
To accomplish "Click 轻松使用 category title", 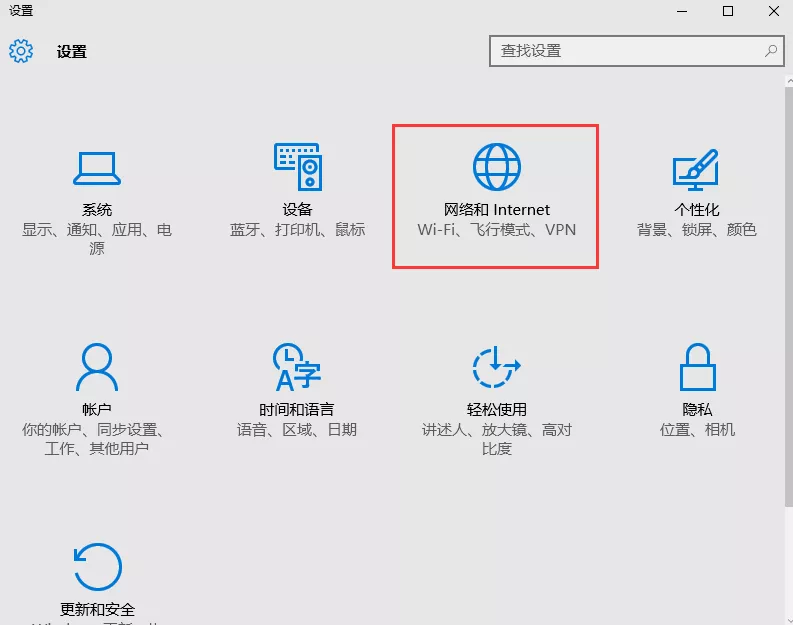I will click(497, 410).
